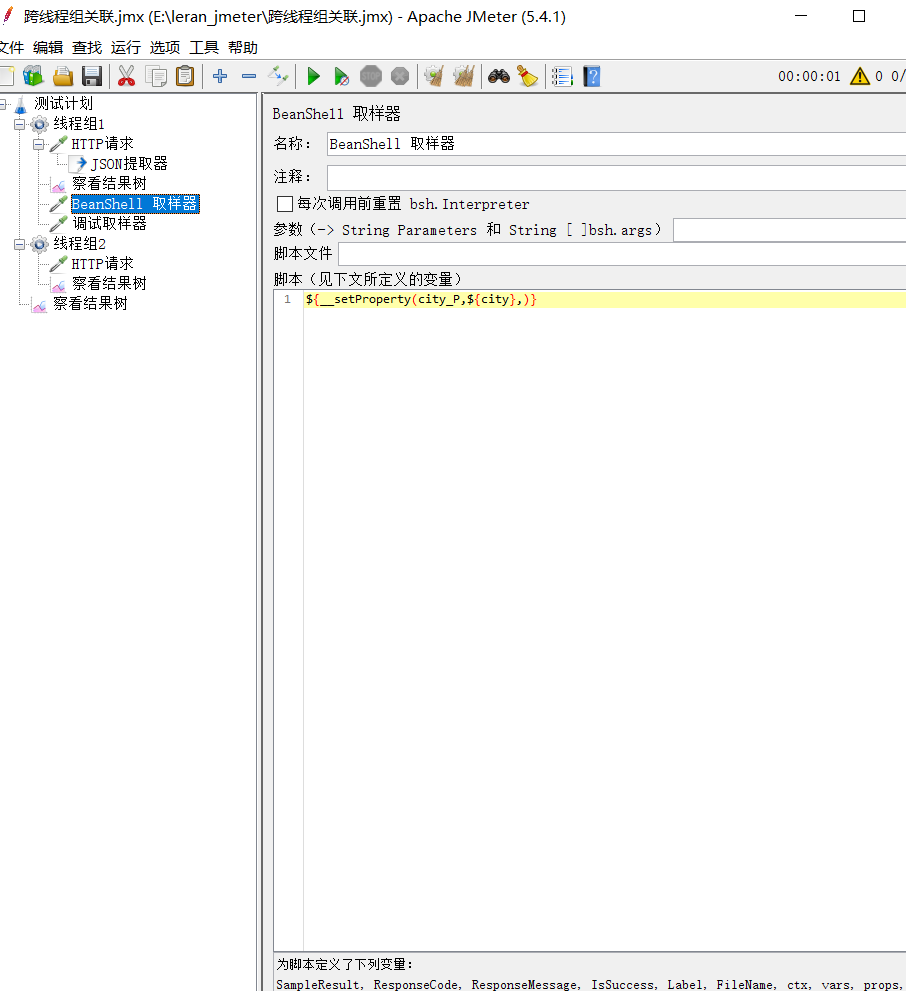
Task: Collapse all nodes with minus icon
Action: pos(249,76)
